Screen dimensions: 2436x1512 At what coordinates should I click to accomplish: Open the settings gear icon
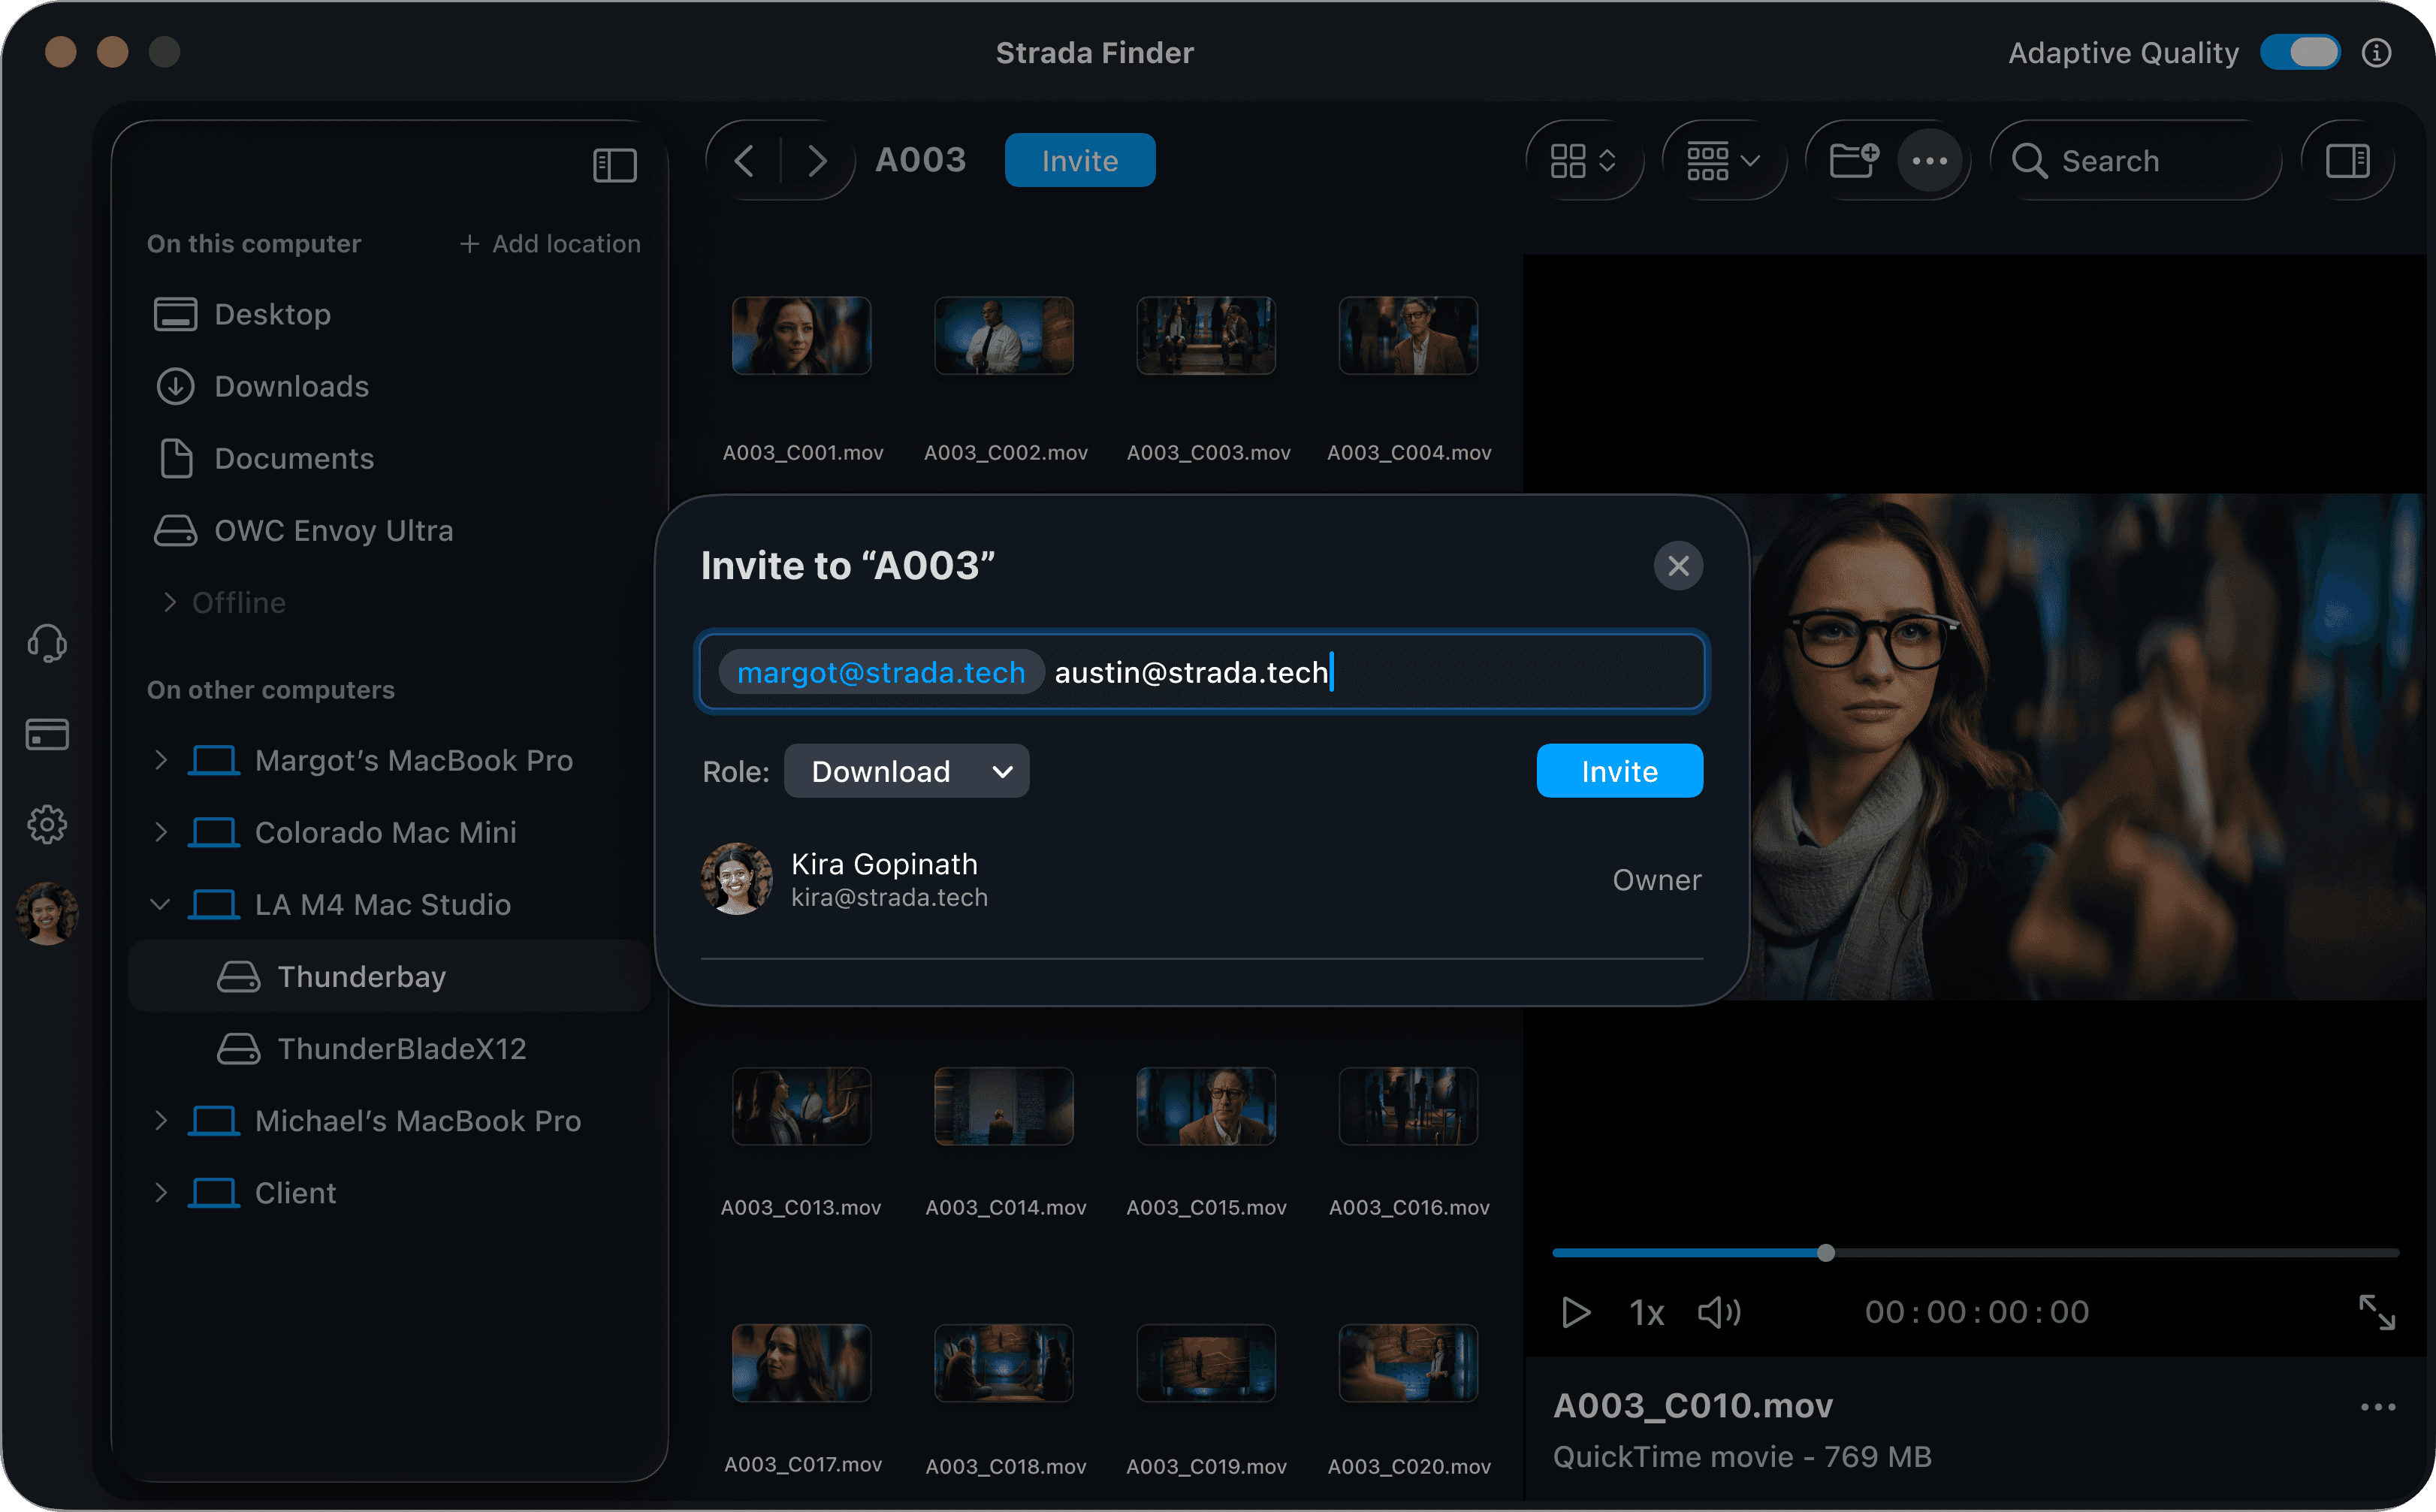[47, 824]
